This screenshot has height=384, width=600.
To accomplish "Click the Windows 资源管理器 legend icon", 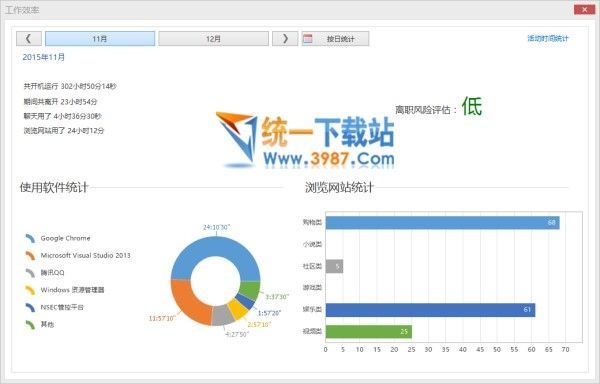I will 30,290.
